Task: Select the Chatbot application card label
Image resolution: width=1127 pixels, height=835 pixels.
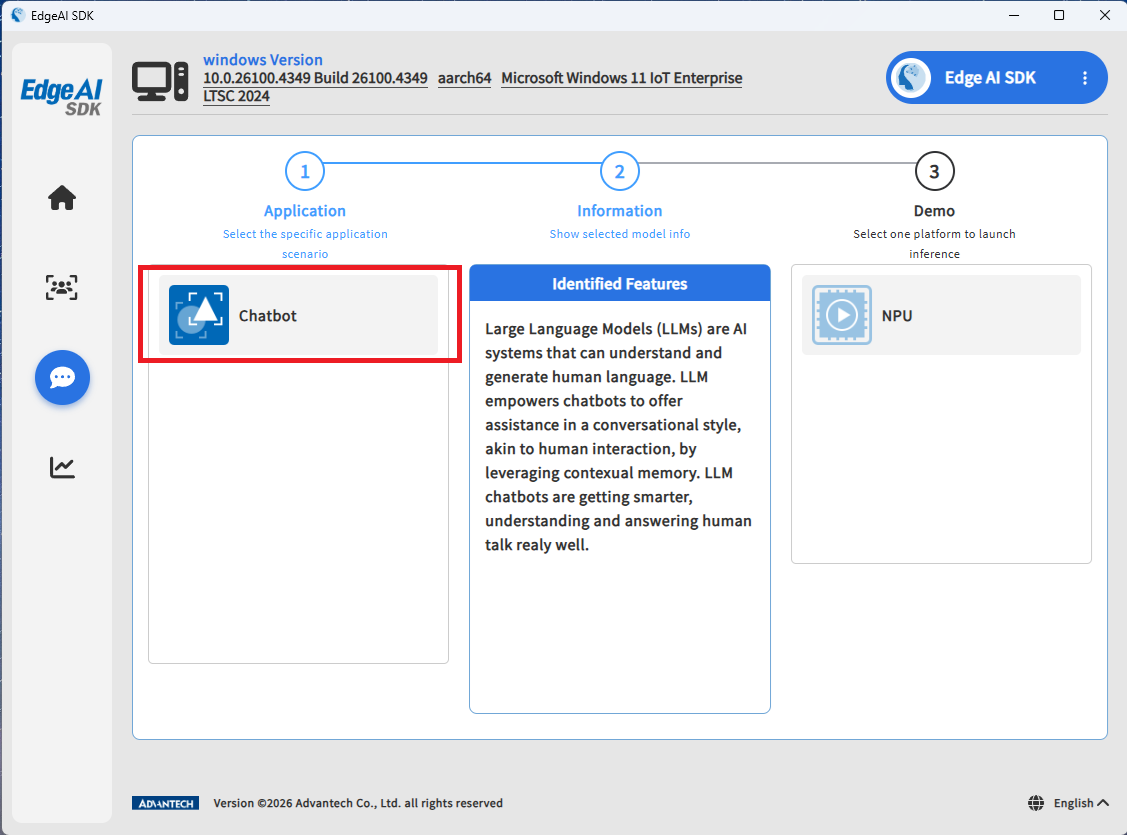Action: [x=267, y=315]
